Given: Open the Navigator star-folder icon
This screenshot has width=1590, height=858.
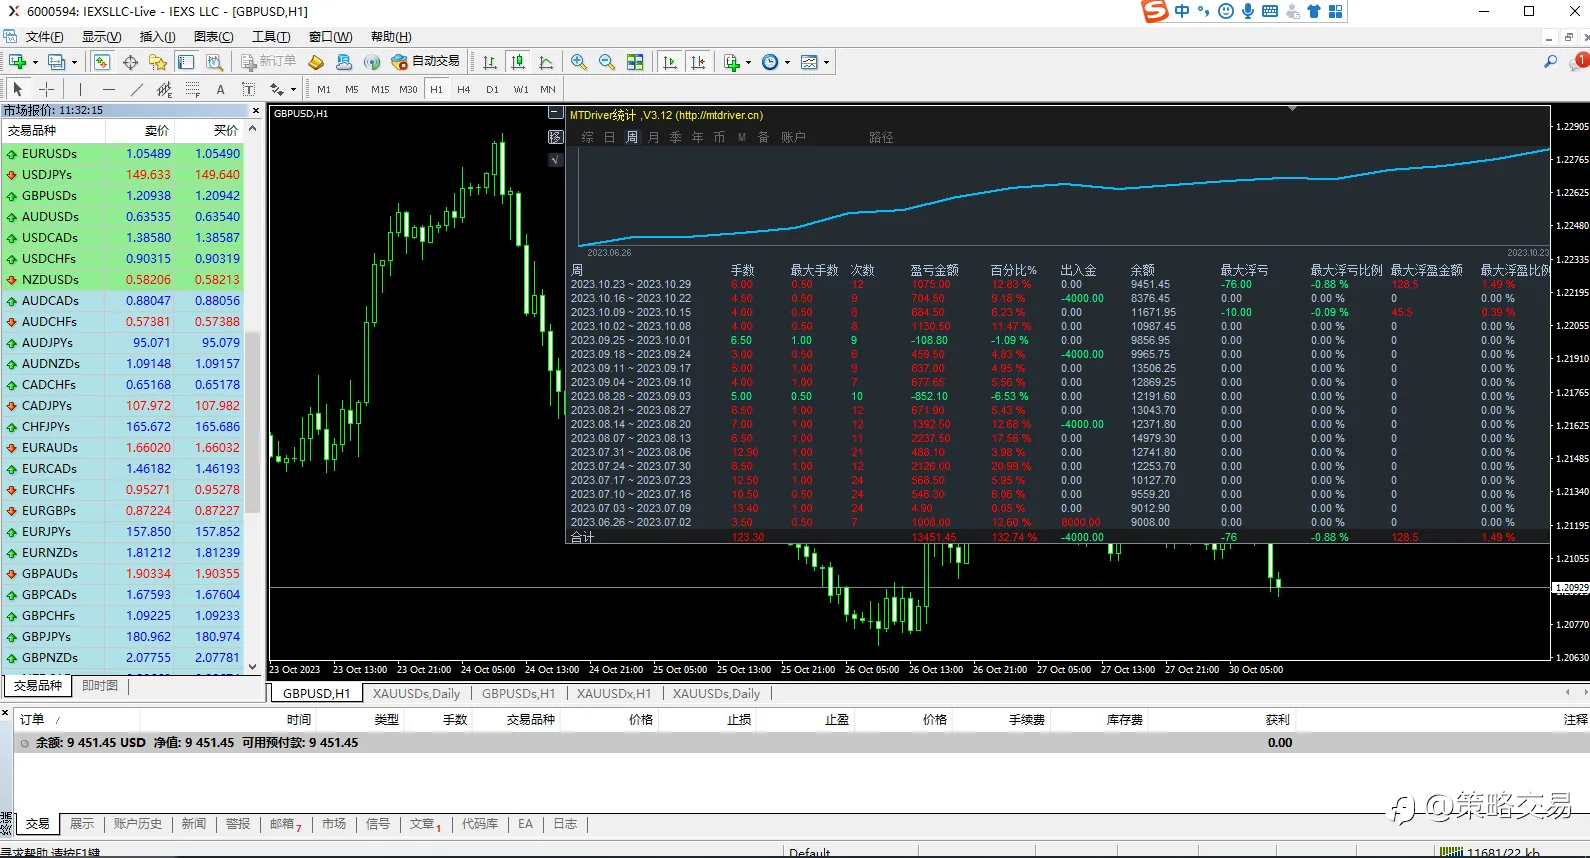Looking at the screenshot, I should (x=158, y=62).
